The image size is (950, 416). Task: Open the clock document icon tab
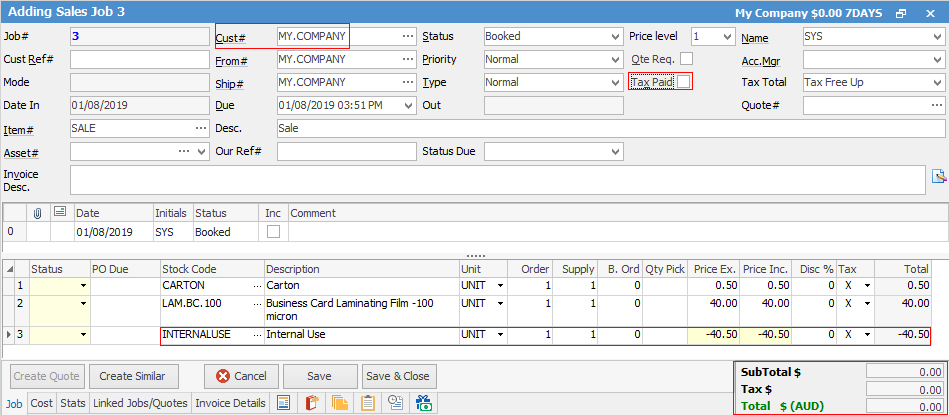pyautogui.click(x=395, y=403)
